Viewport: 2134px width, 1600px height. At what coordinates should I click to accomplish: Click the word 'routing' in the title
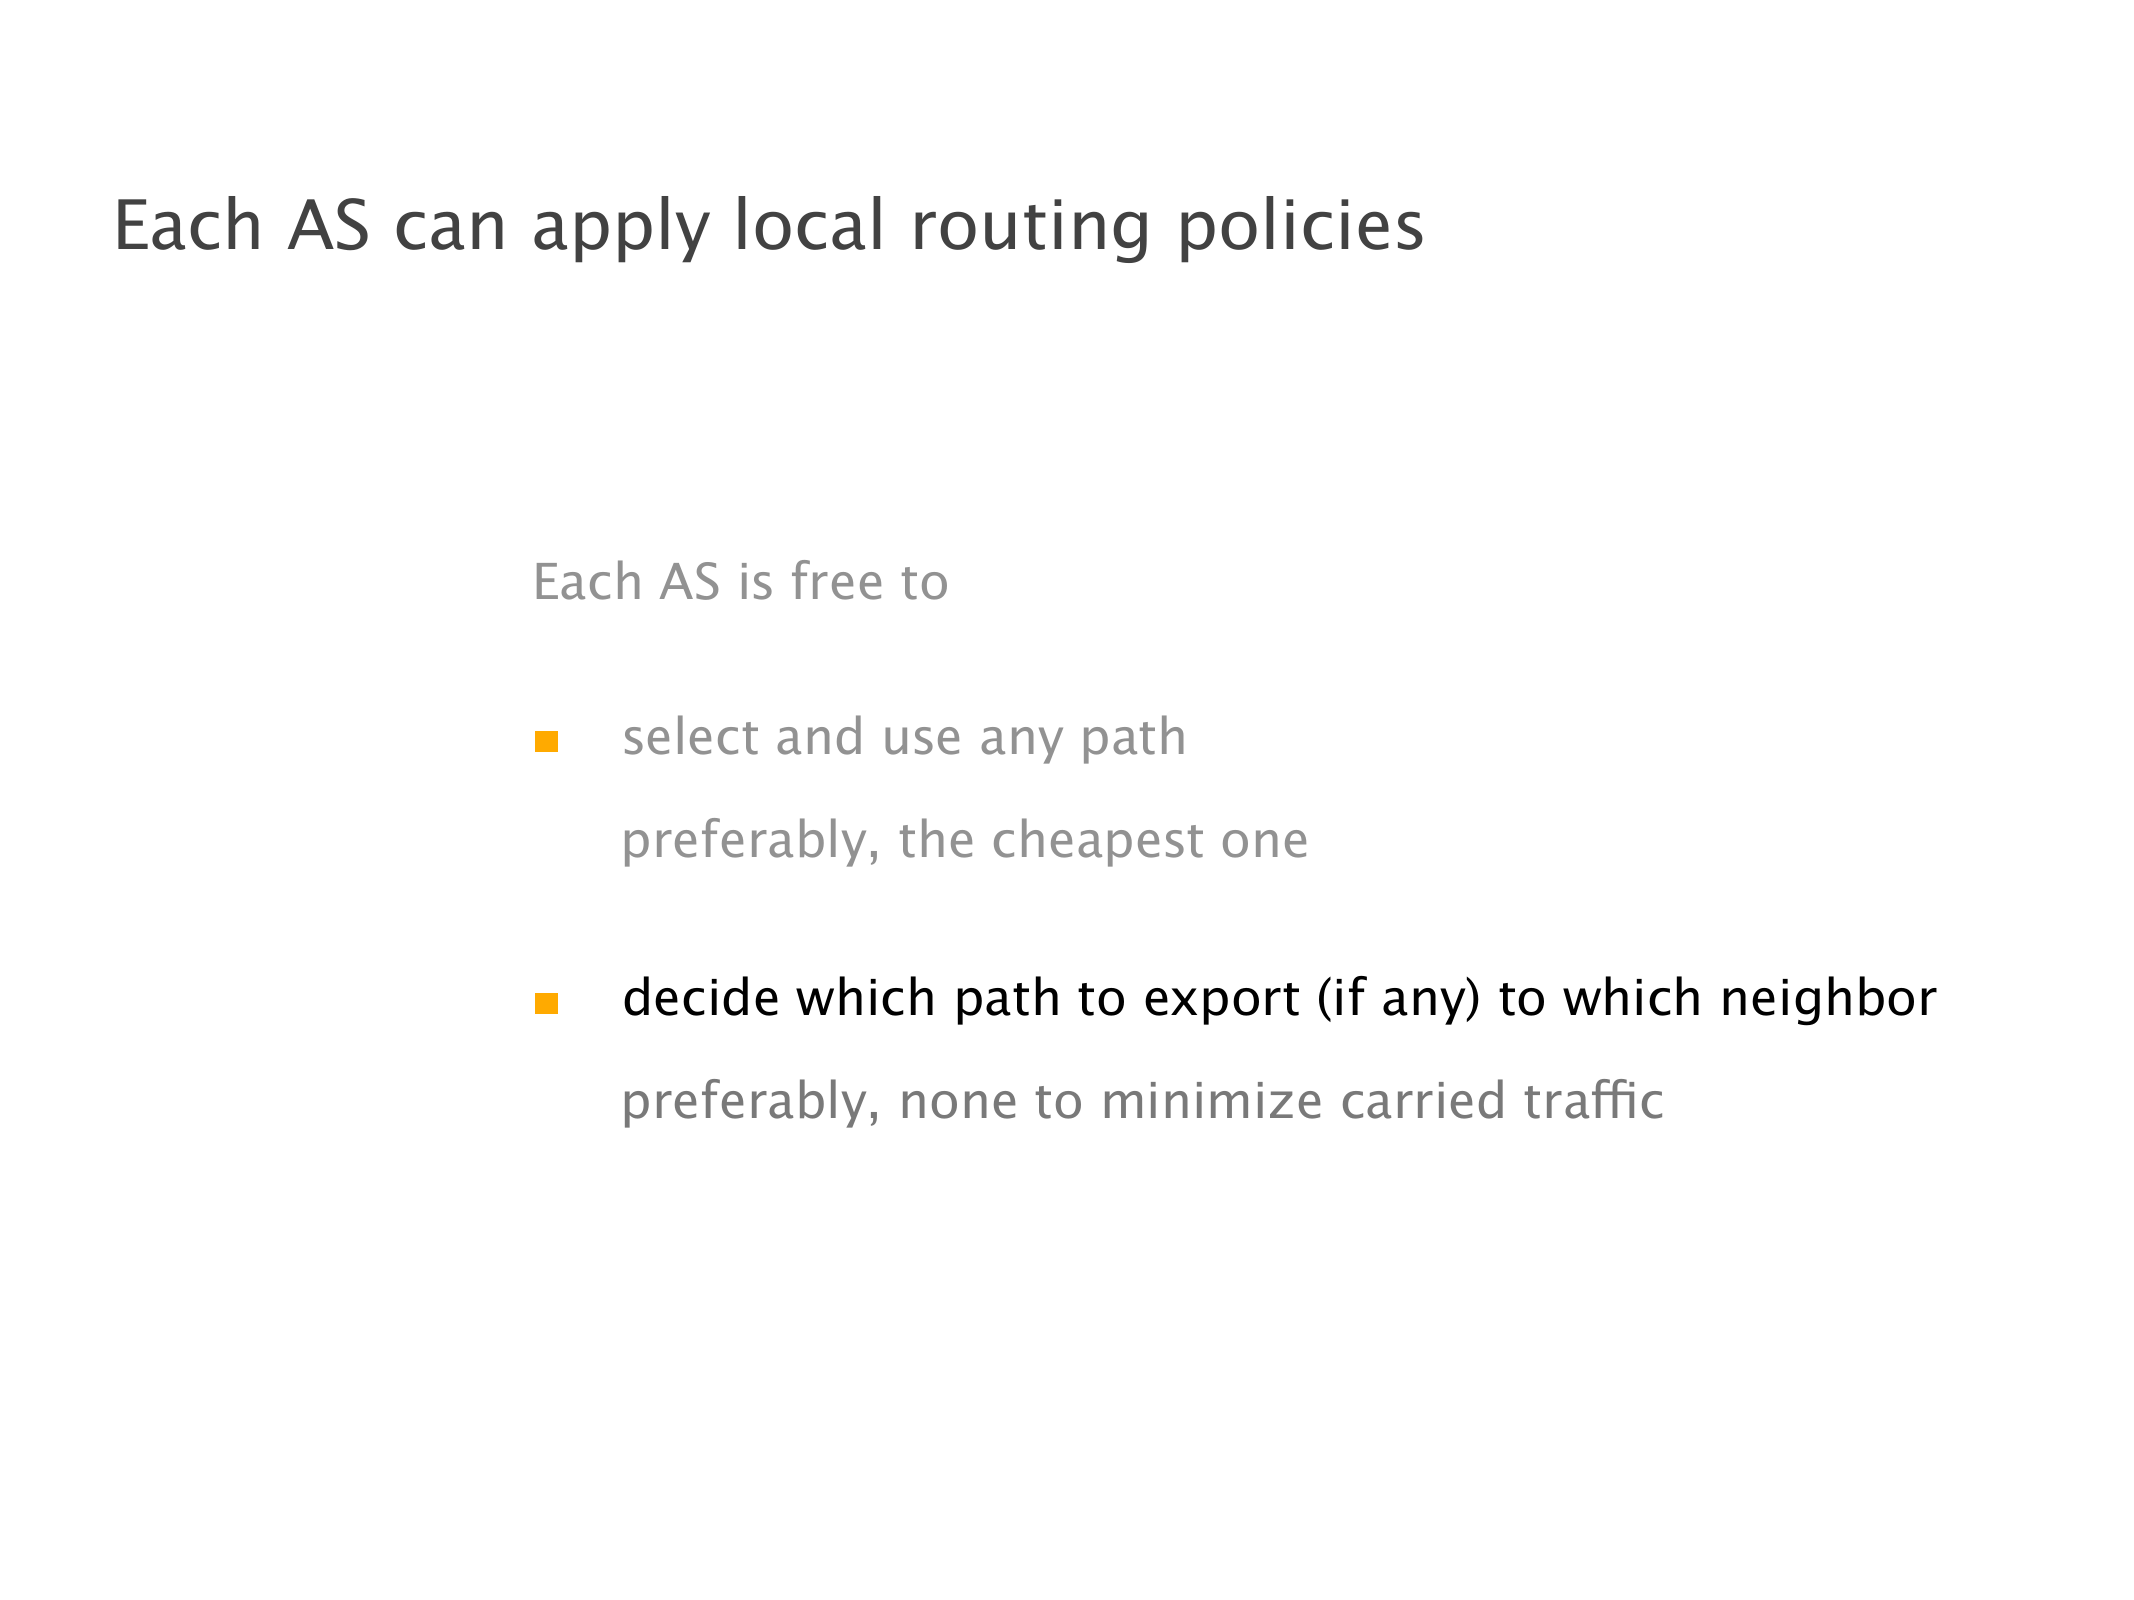pyautogui.click(x=1030, y=226)
